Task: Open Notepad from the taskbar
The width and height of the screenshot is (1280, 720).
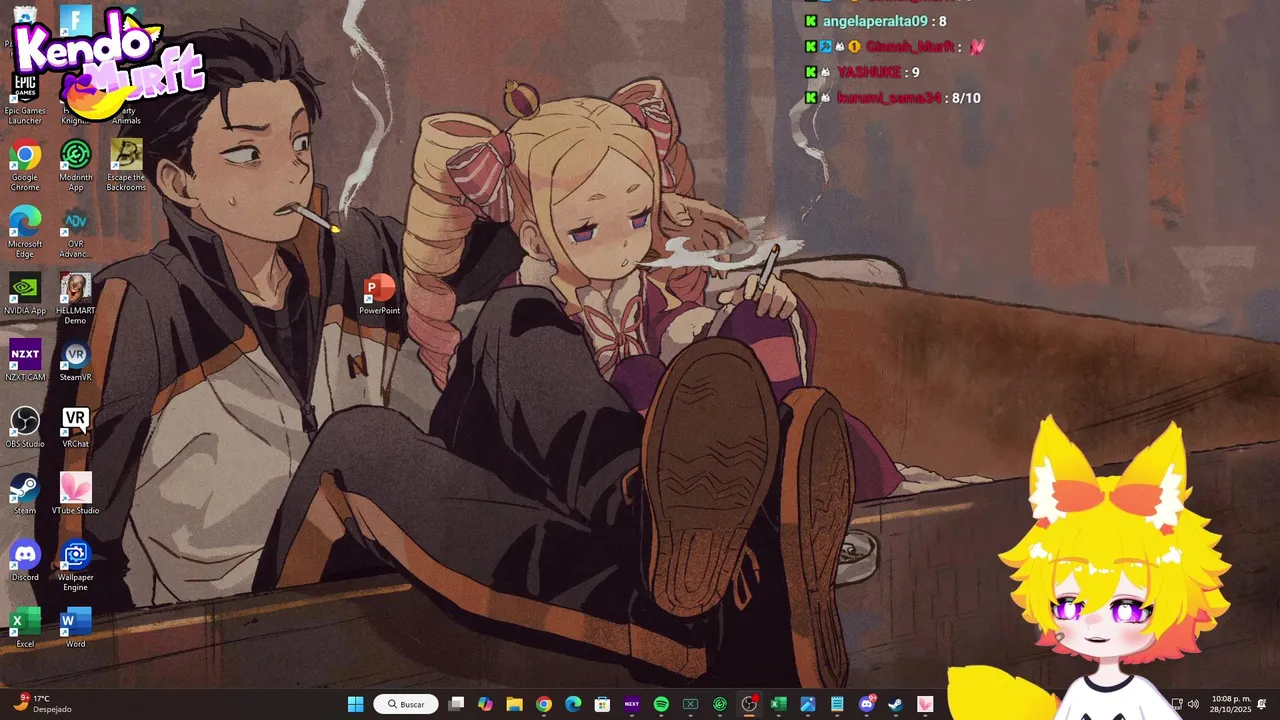Action: click(x=837, y=704)
